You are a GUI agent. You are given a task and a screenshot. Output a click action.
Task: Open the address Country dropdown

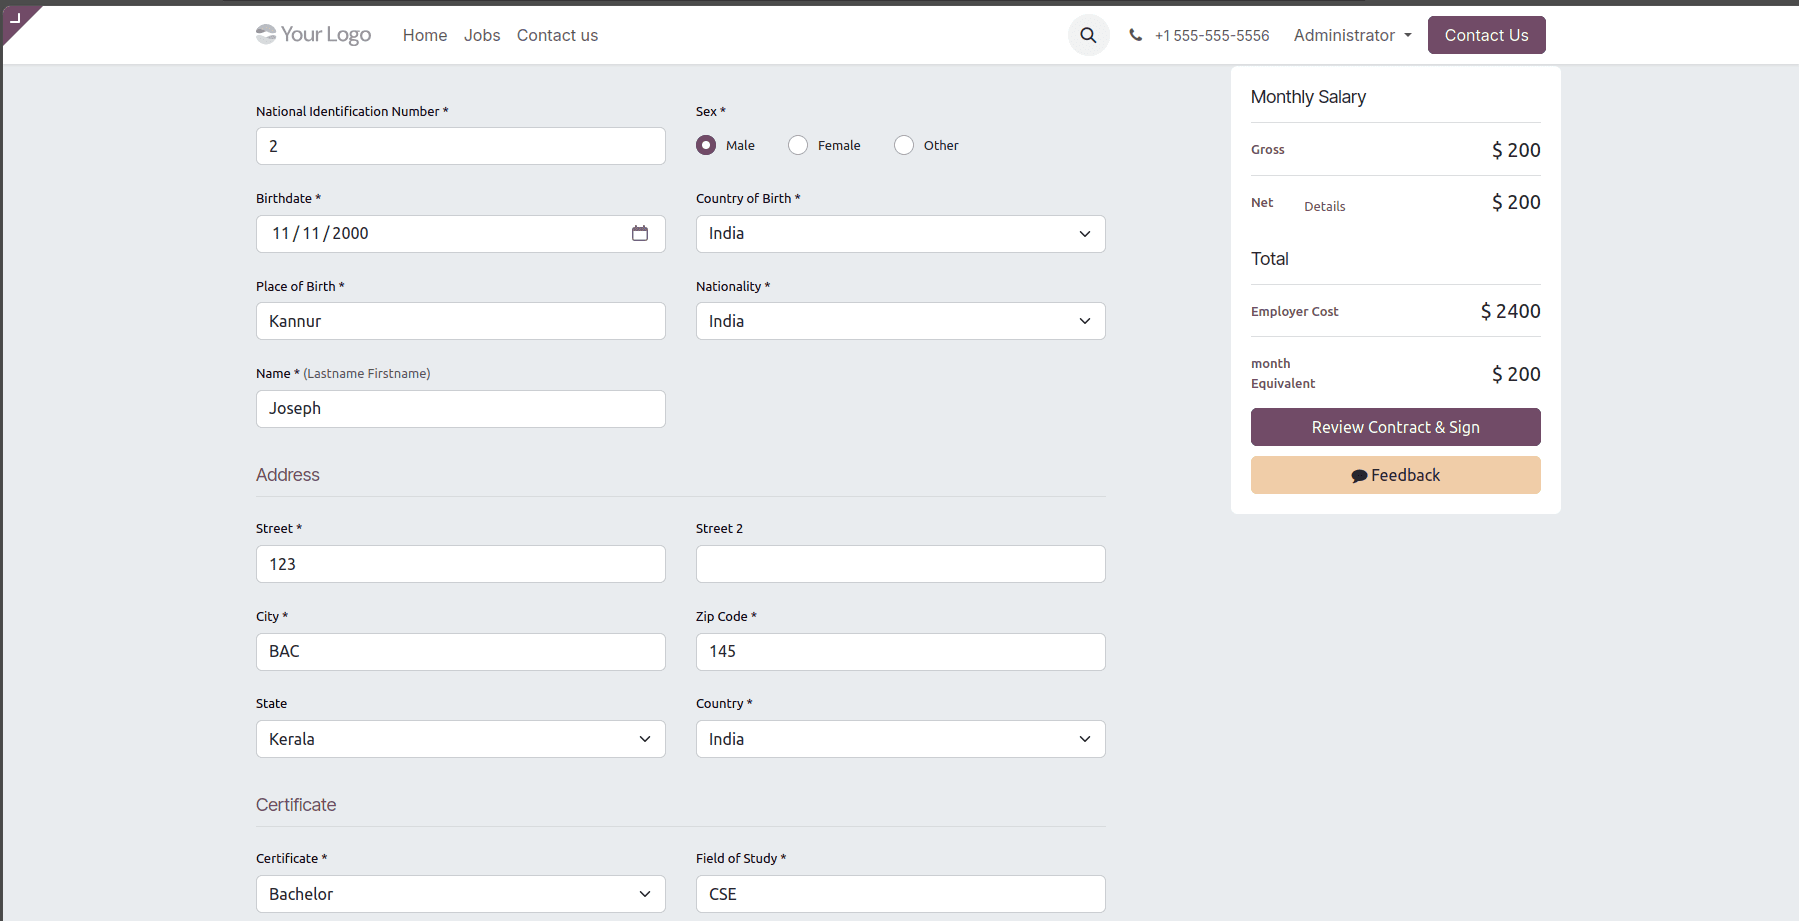(x=900, y=739)
